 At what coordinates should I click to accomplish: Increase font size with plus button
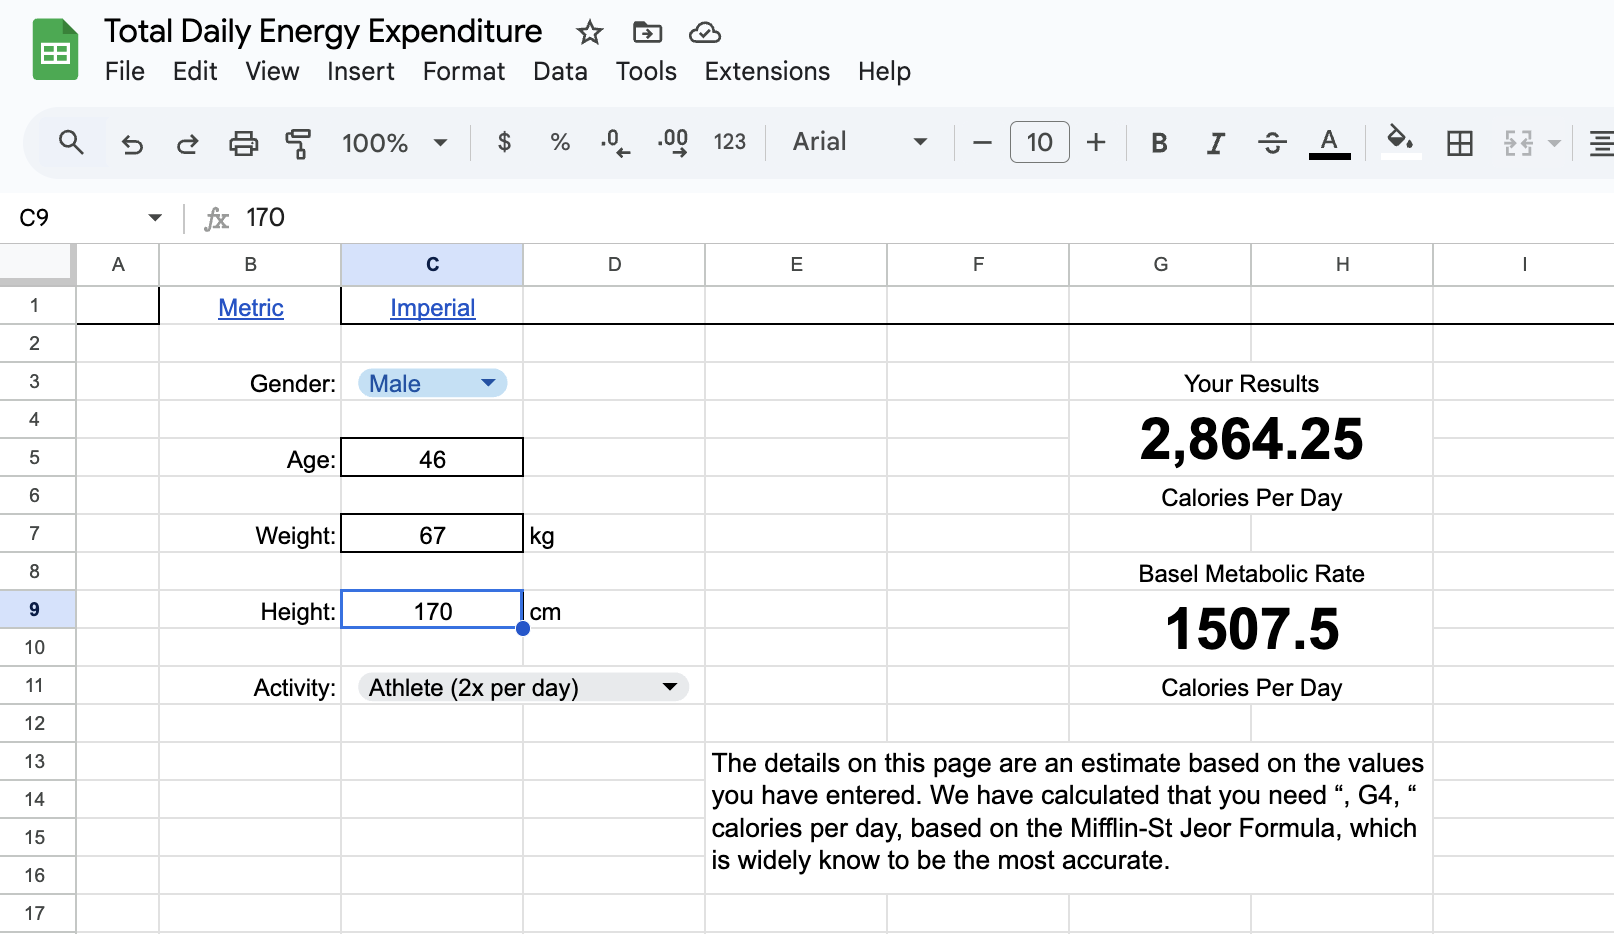1096,142
